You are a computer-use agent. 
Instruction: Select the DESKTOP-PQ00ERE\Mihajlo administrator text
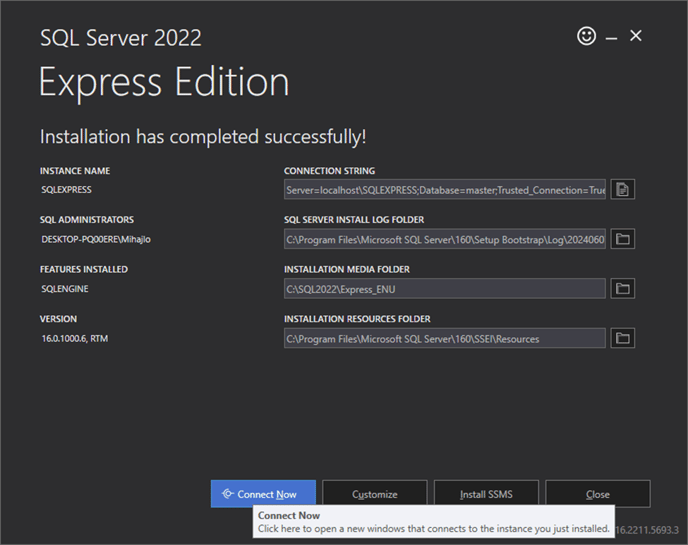click(96, 239)
